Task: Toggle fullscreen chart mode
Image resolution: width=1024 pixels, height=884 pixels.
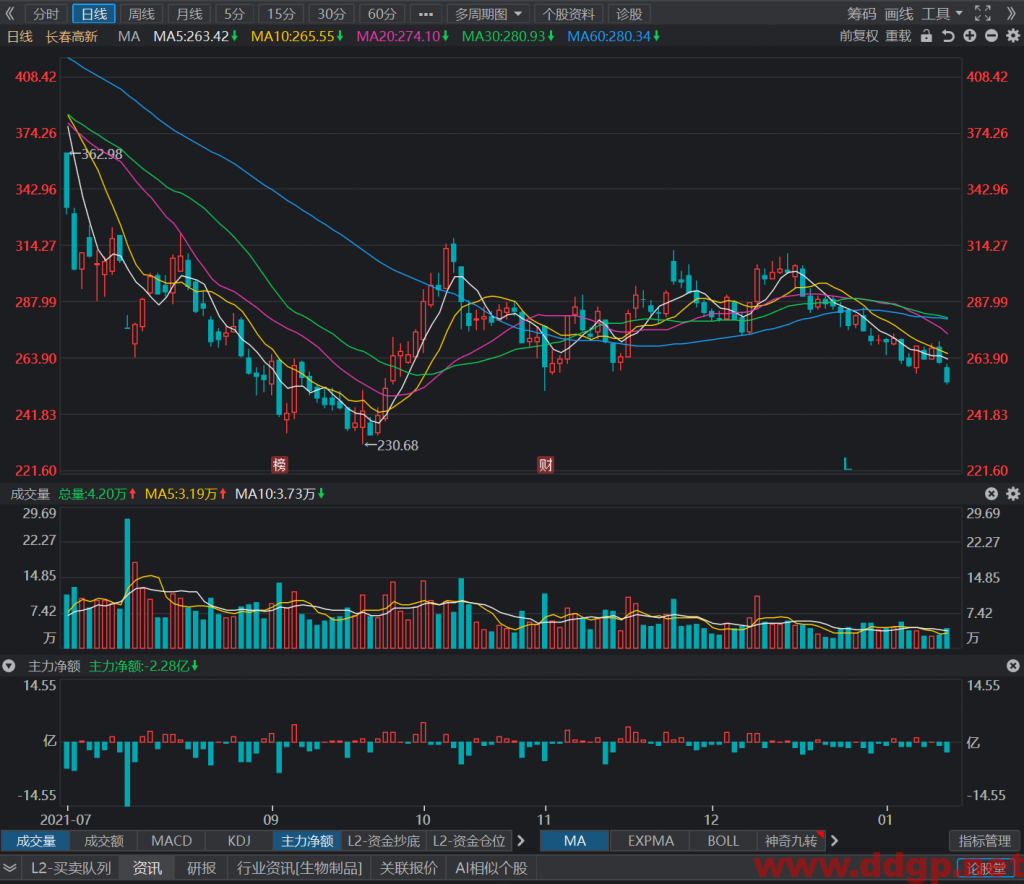Action: (983, 13)
